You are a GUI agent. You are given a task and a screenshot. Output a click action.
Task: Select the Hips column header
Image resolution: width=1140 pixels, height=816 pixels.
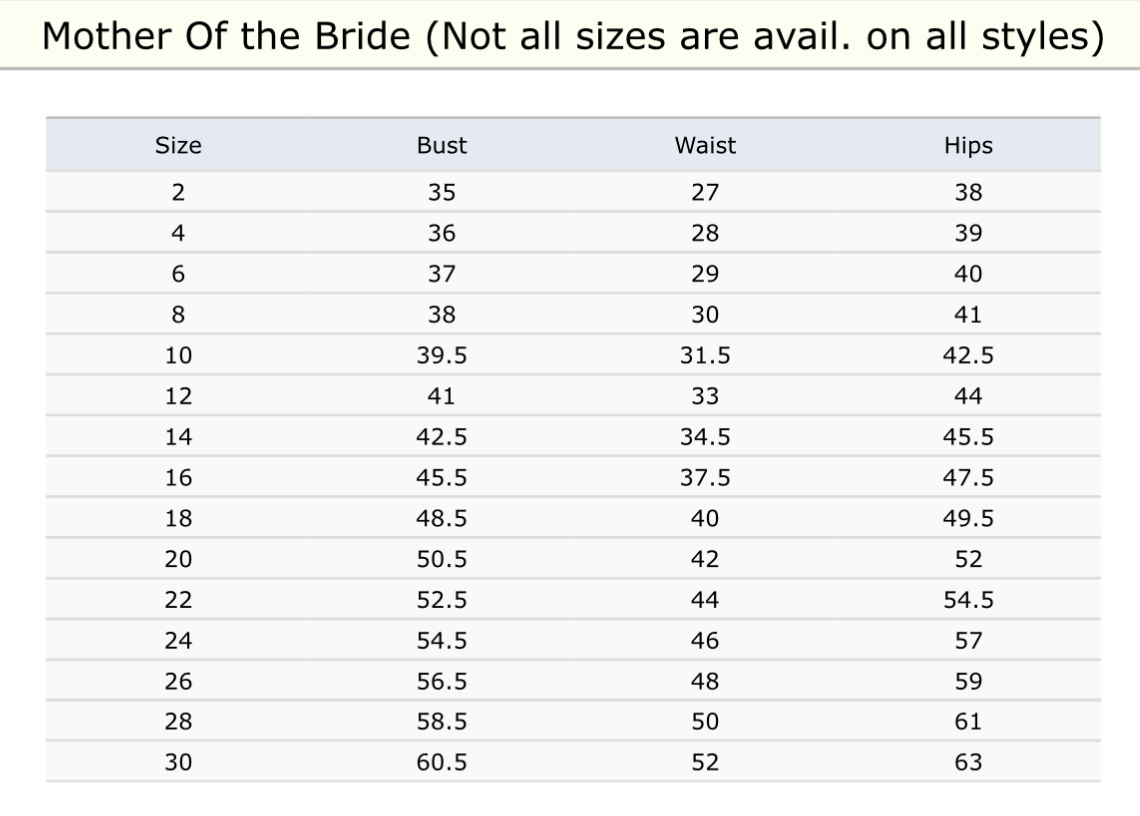(968, 146)
